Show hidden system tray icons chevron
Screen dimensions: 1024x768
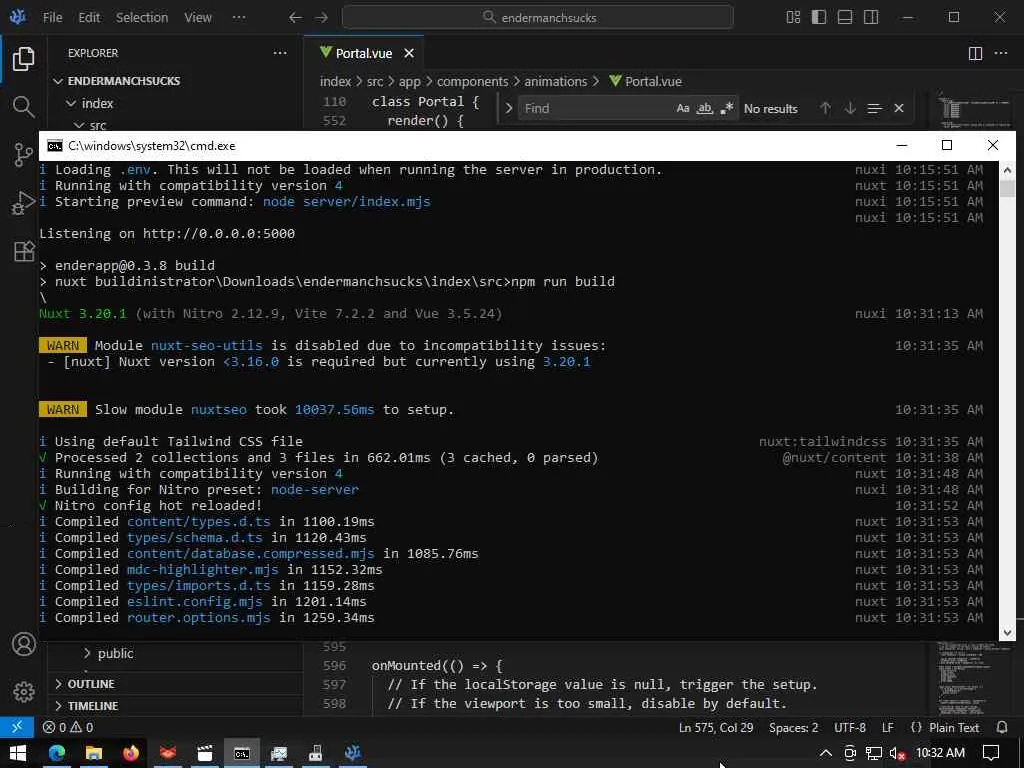coord(825,753)
